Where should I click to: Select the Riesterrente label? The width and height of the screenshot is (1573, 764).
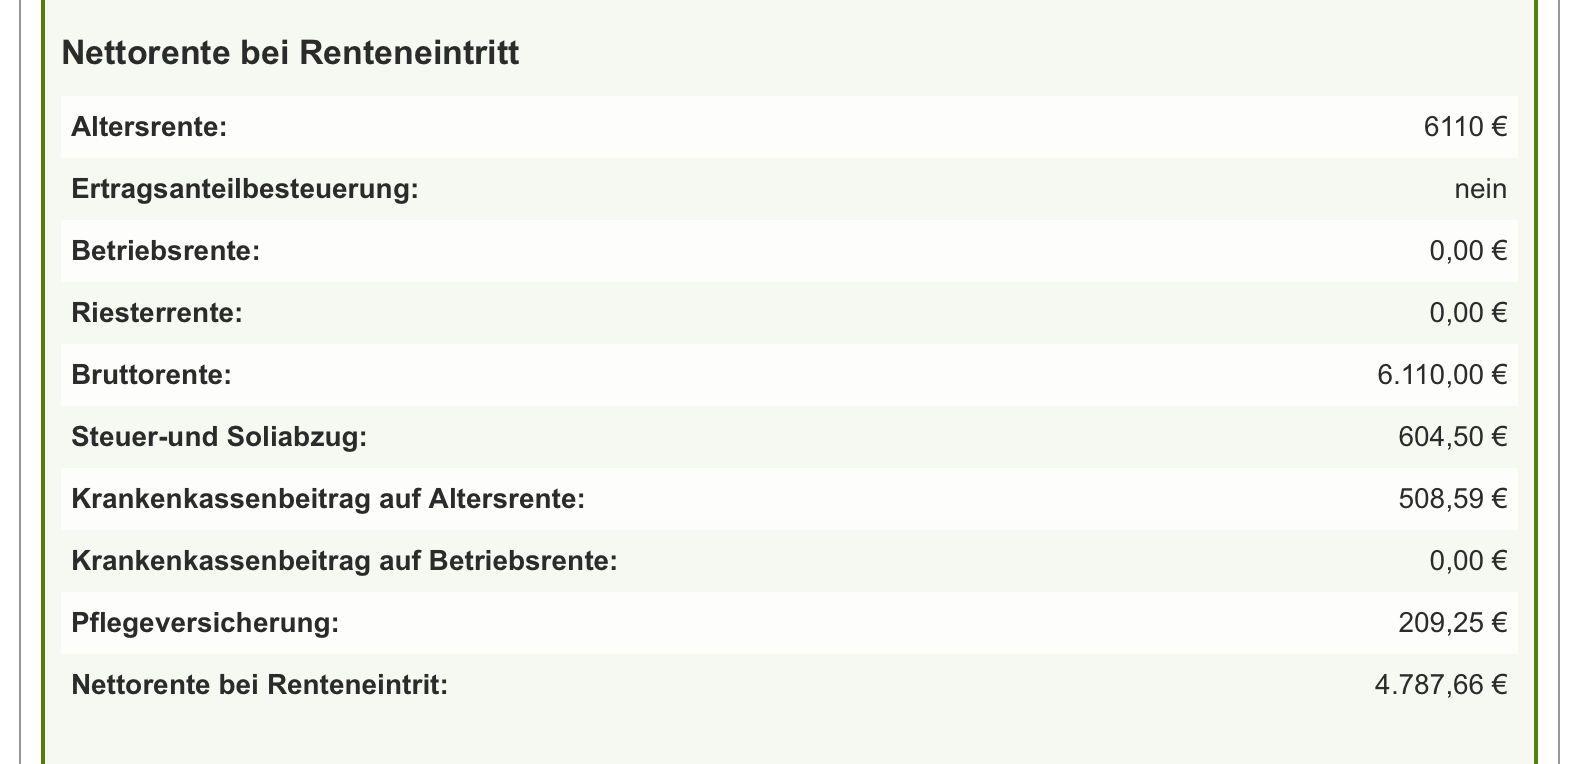pyautogui.click(x=157, y=313)
